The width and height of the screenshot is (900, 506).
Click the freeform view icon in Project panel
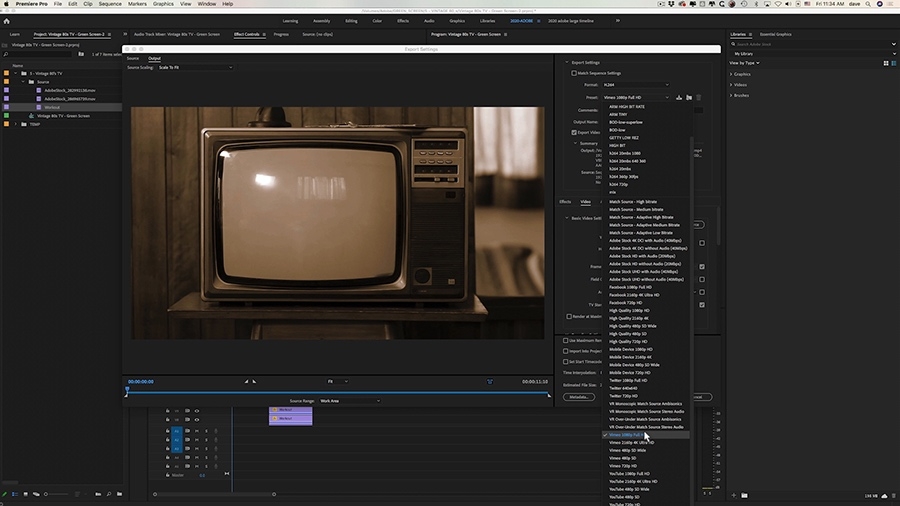tap(36, 494)
